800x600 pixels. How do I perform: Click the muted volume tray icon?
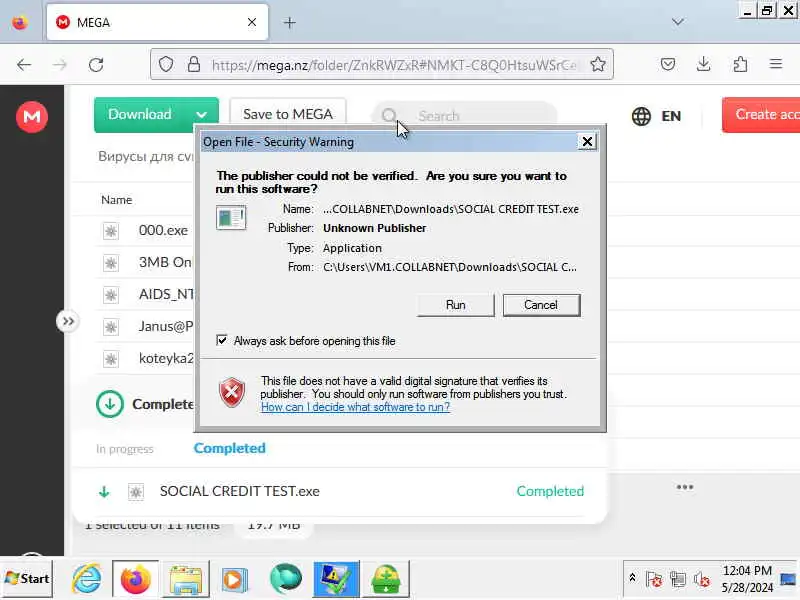pos(702,579)
